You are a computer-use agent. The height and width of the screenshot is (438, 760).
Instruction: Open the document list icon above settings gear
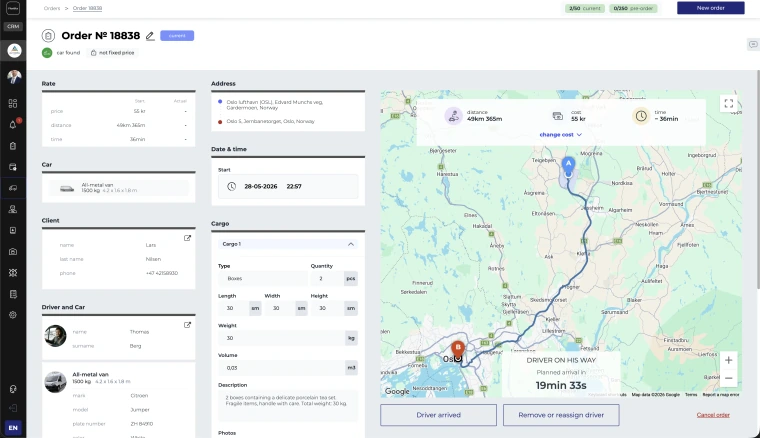pos(13,294)
